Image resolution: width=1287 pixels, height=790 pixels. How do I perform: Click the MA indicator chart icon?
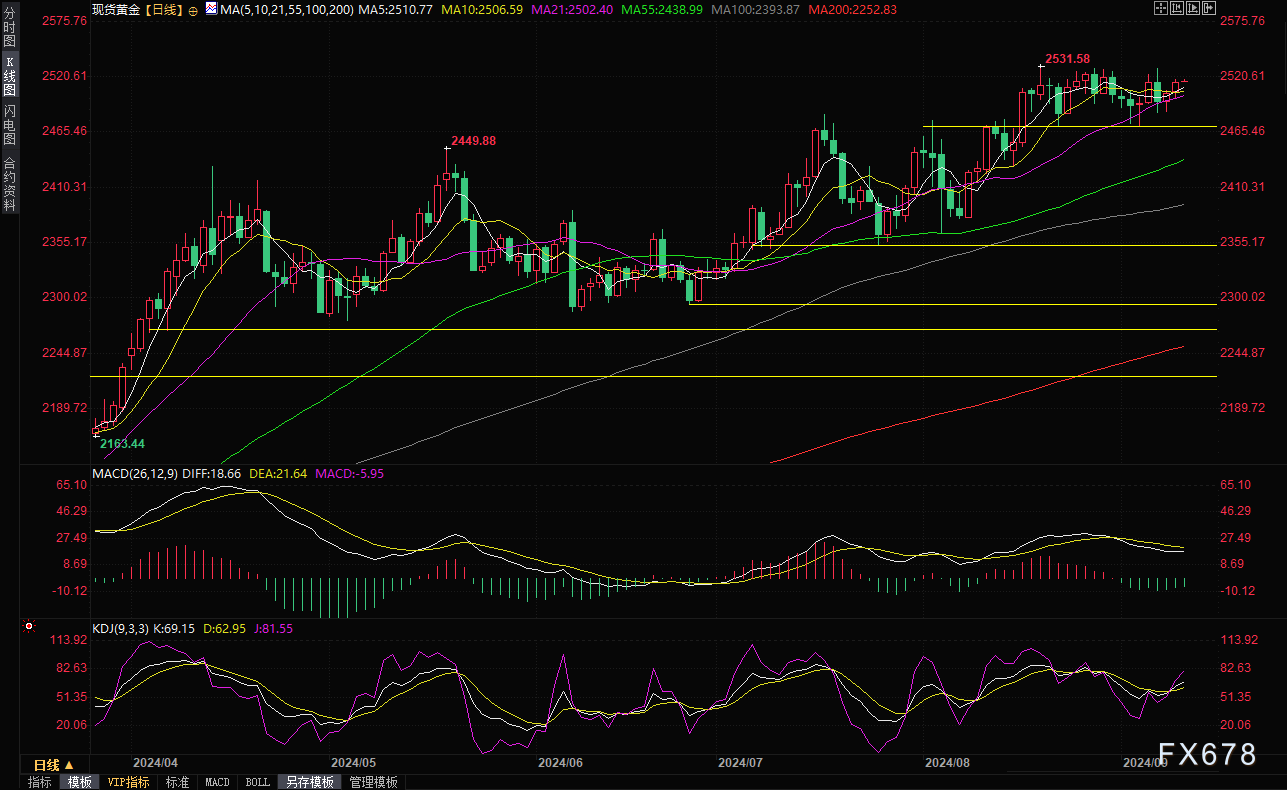tap(211, 9)
